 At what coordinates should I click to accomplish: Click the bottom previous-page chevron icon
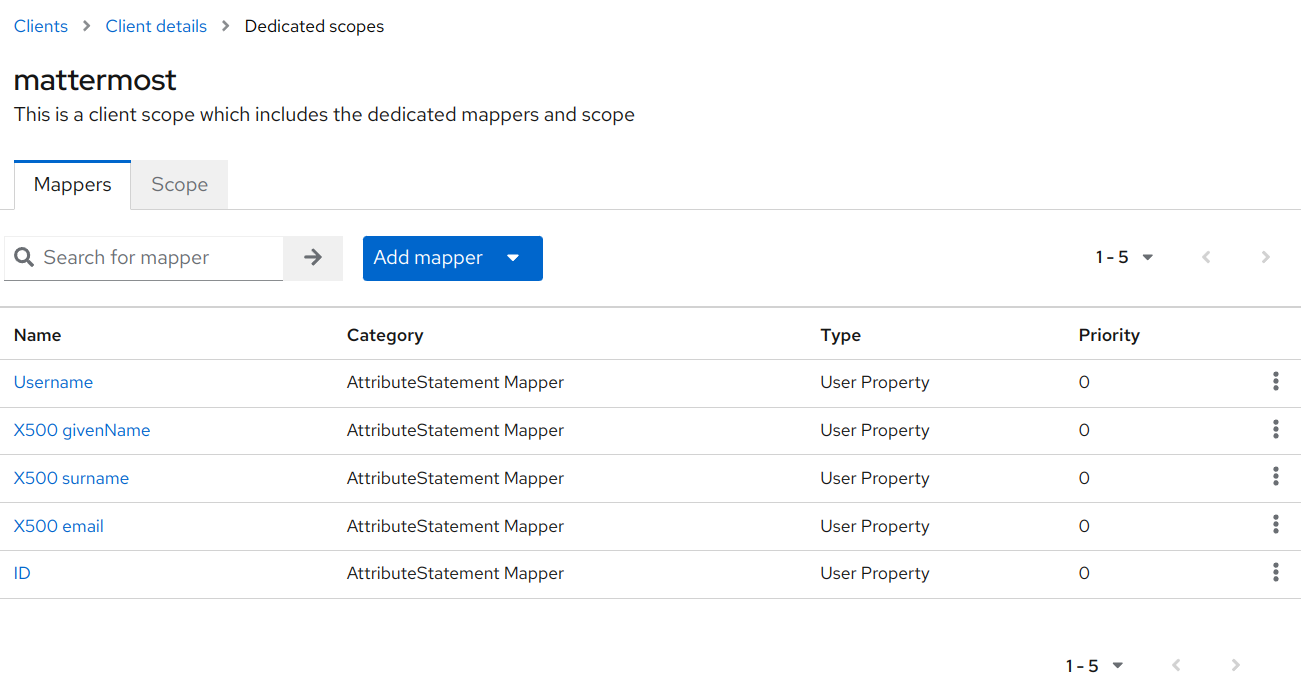pos(1175,664)
